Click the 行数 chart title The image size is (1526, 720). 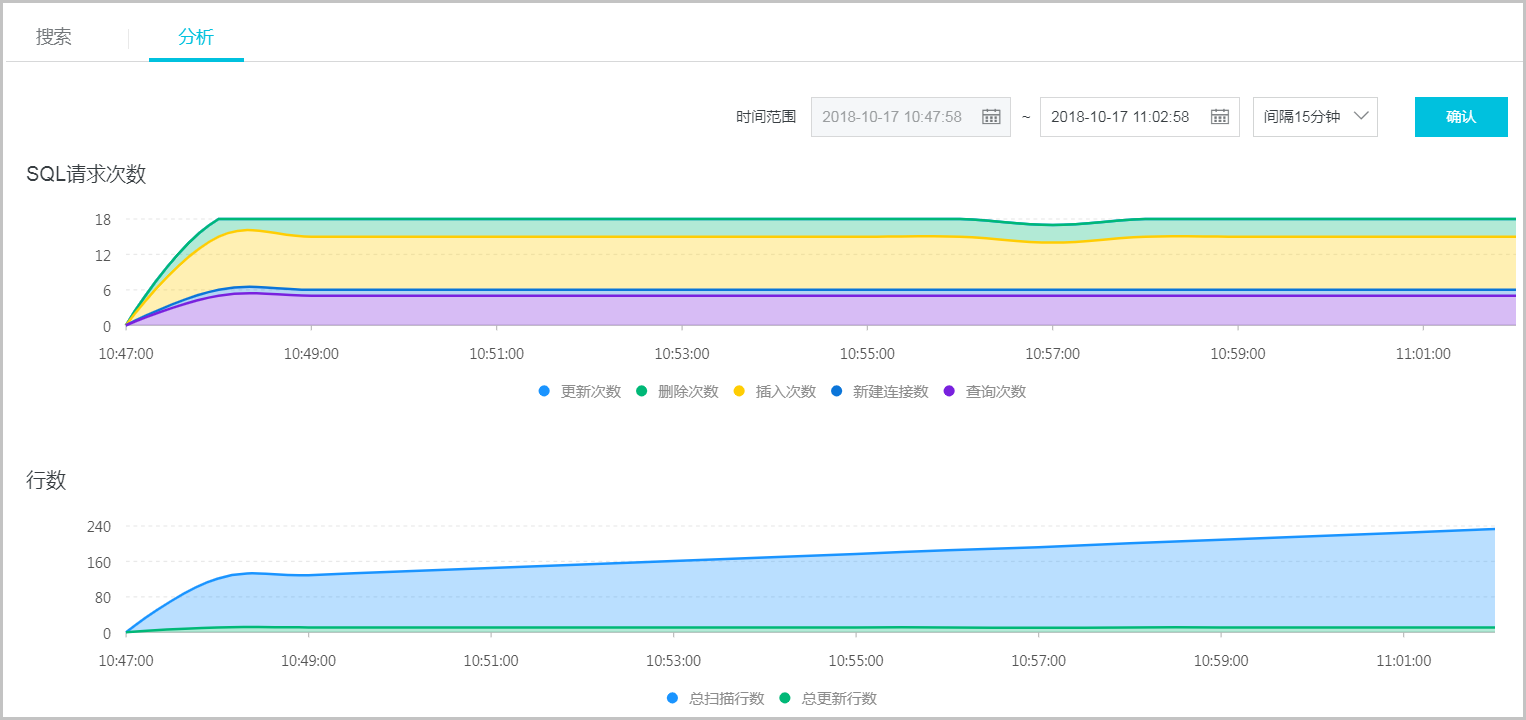tap(46, 480)
